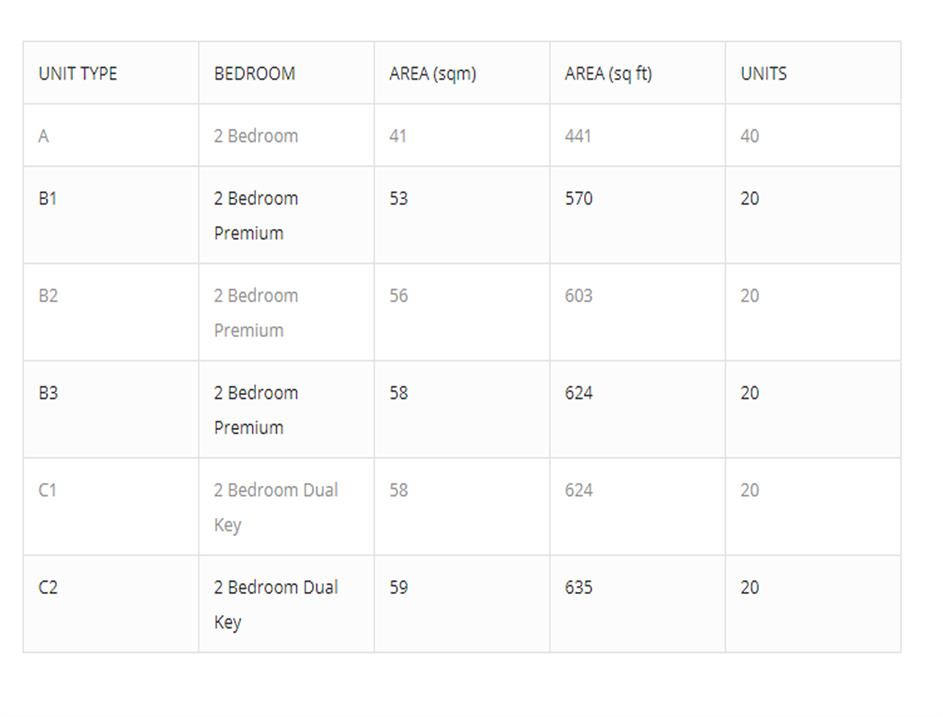
Task: Select the C1 unit type cell
Action: [48, 490]
